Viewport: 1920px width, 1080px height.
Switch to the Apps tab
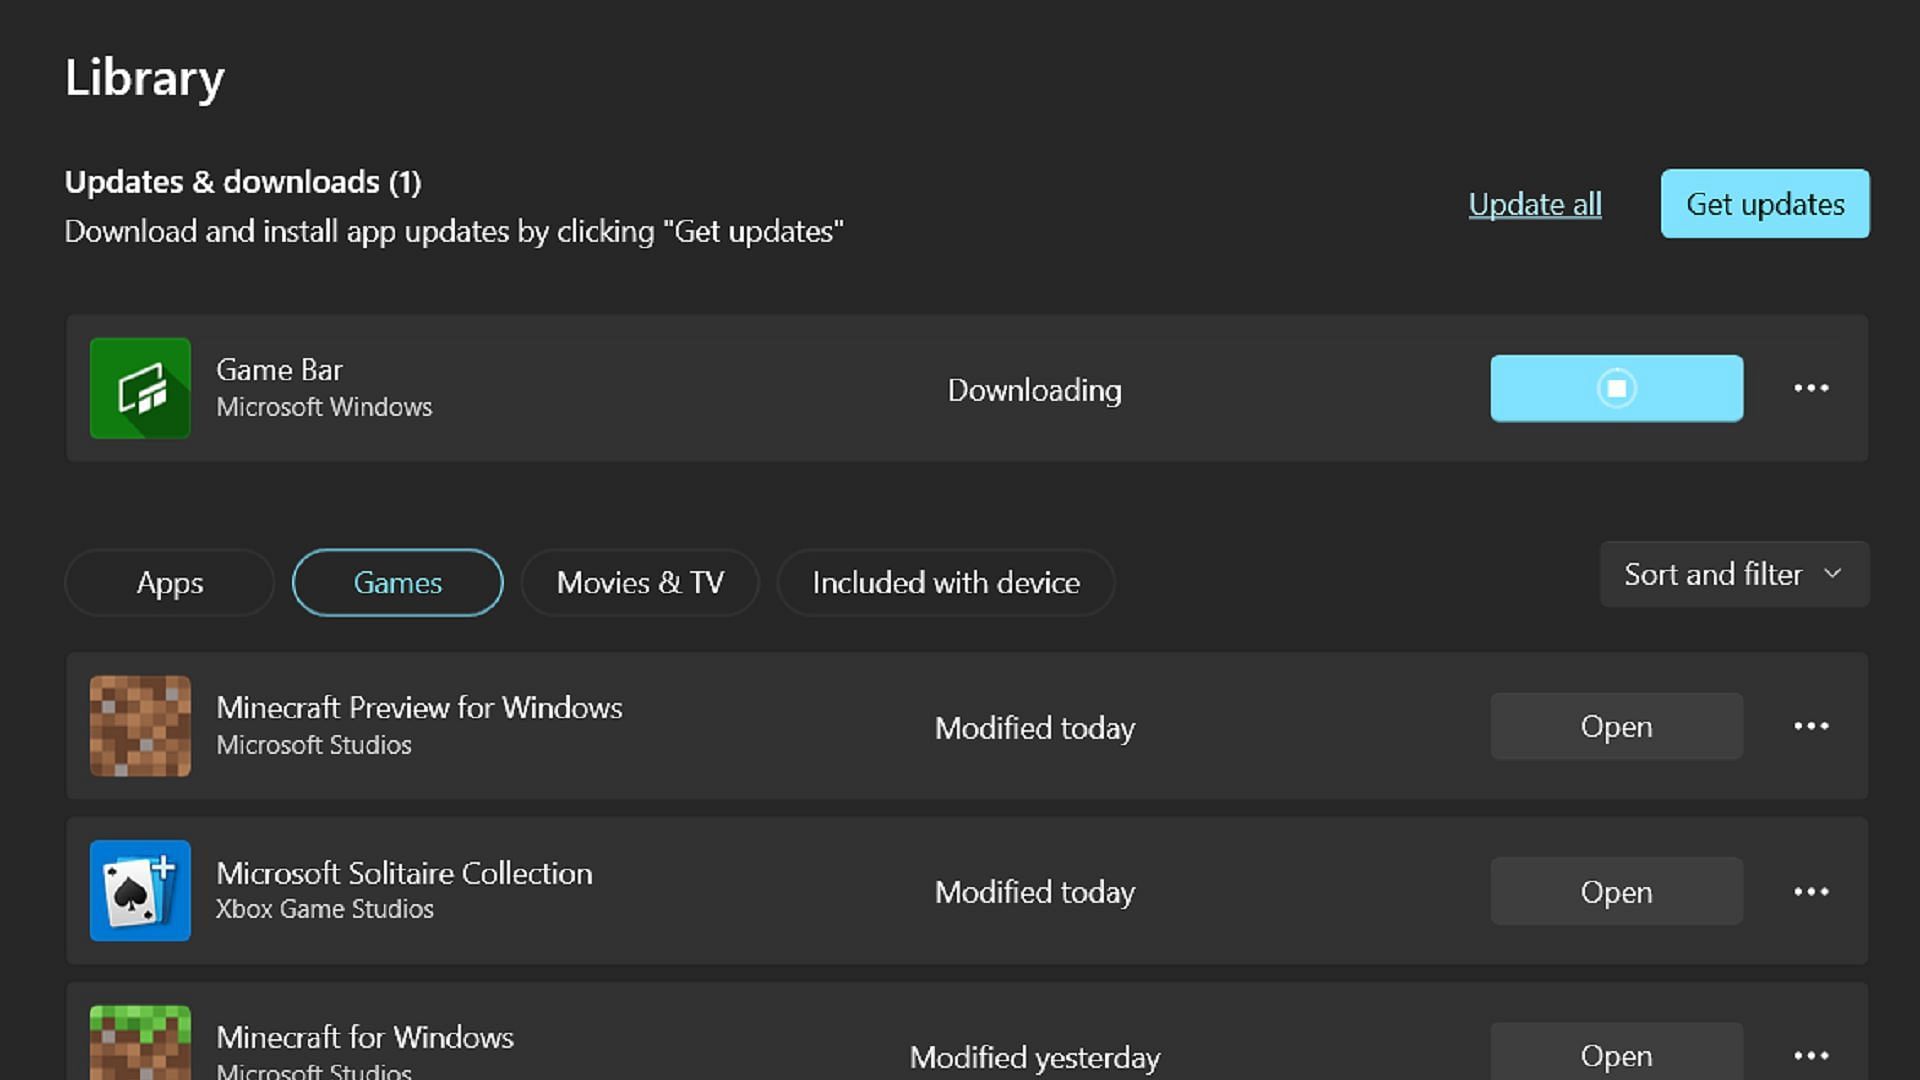click(169, 582)
